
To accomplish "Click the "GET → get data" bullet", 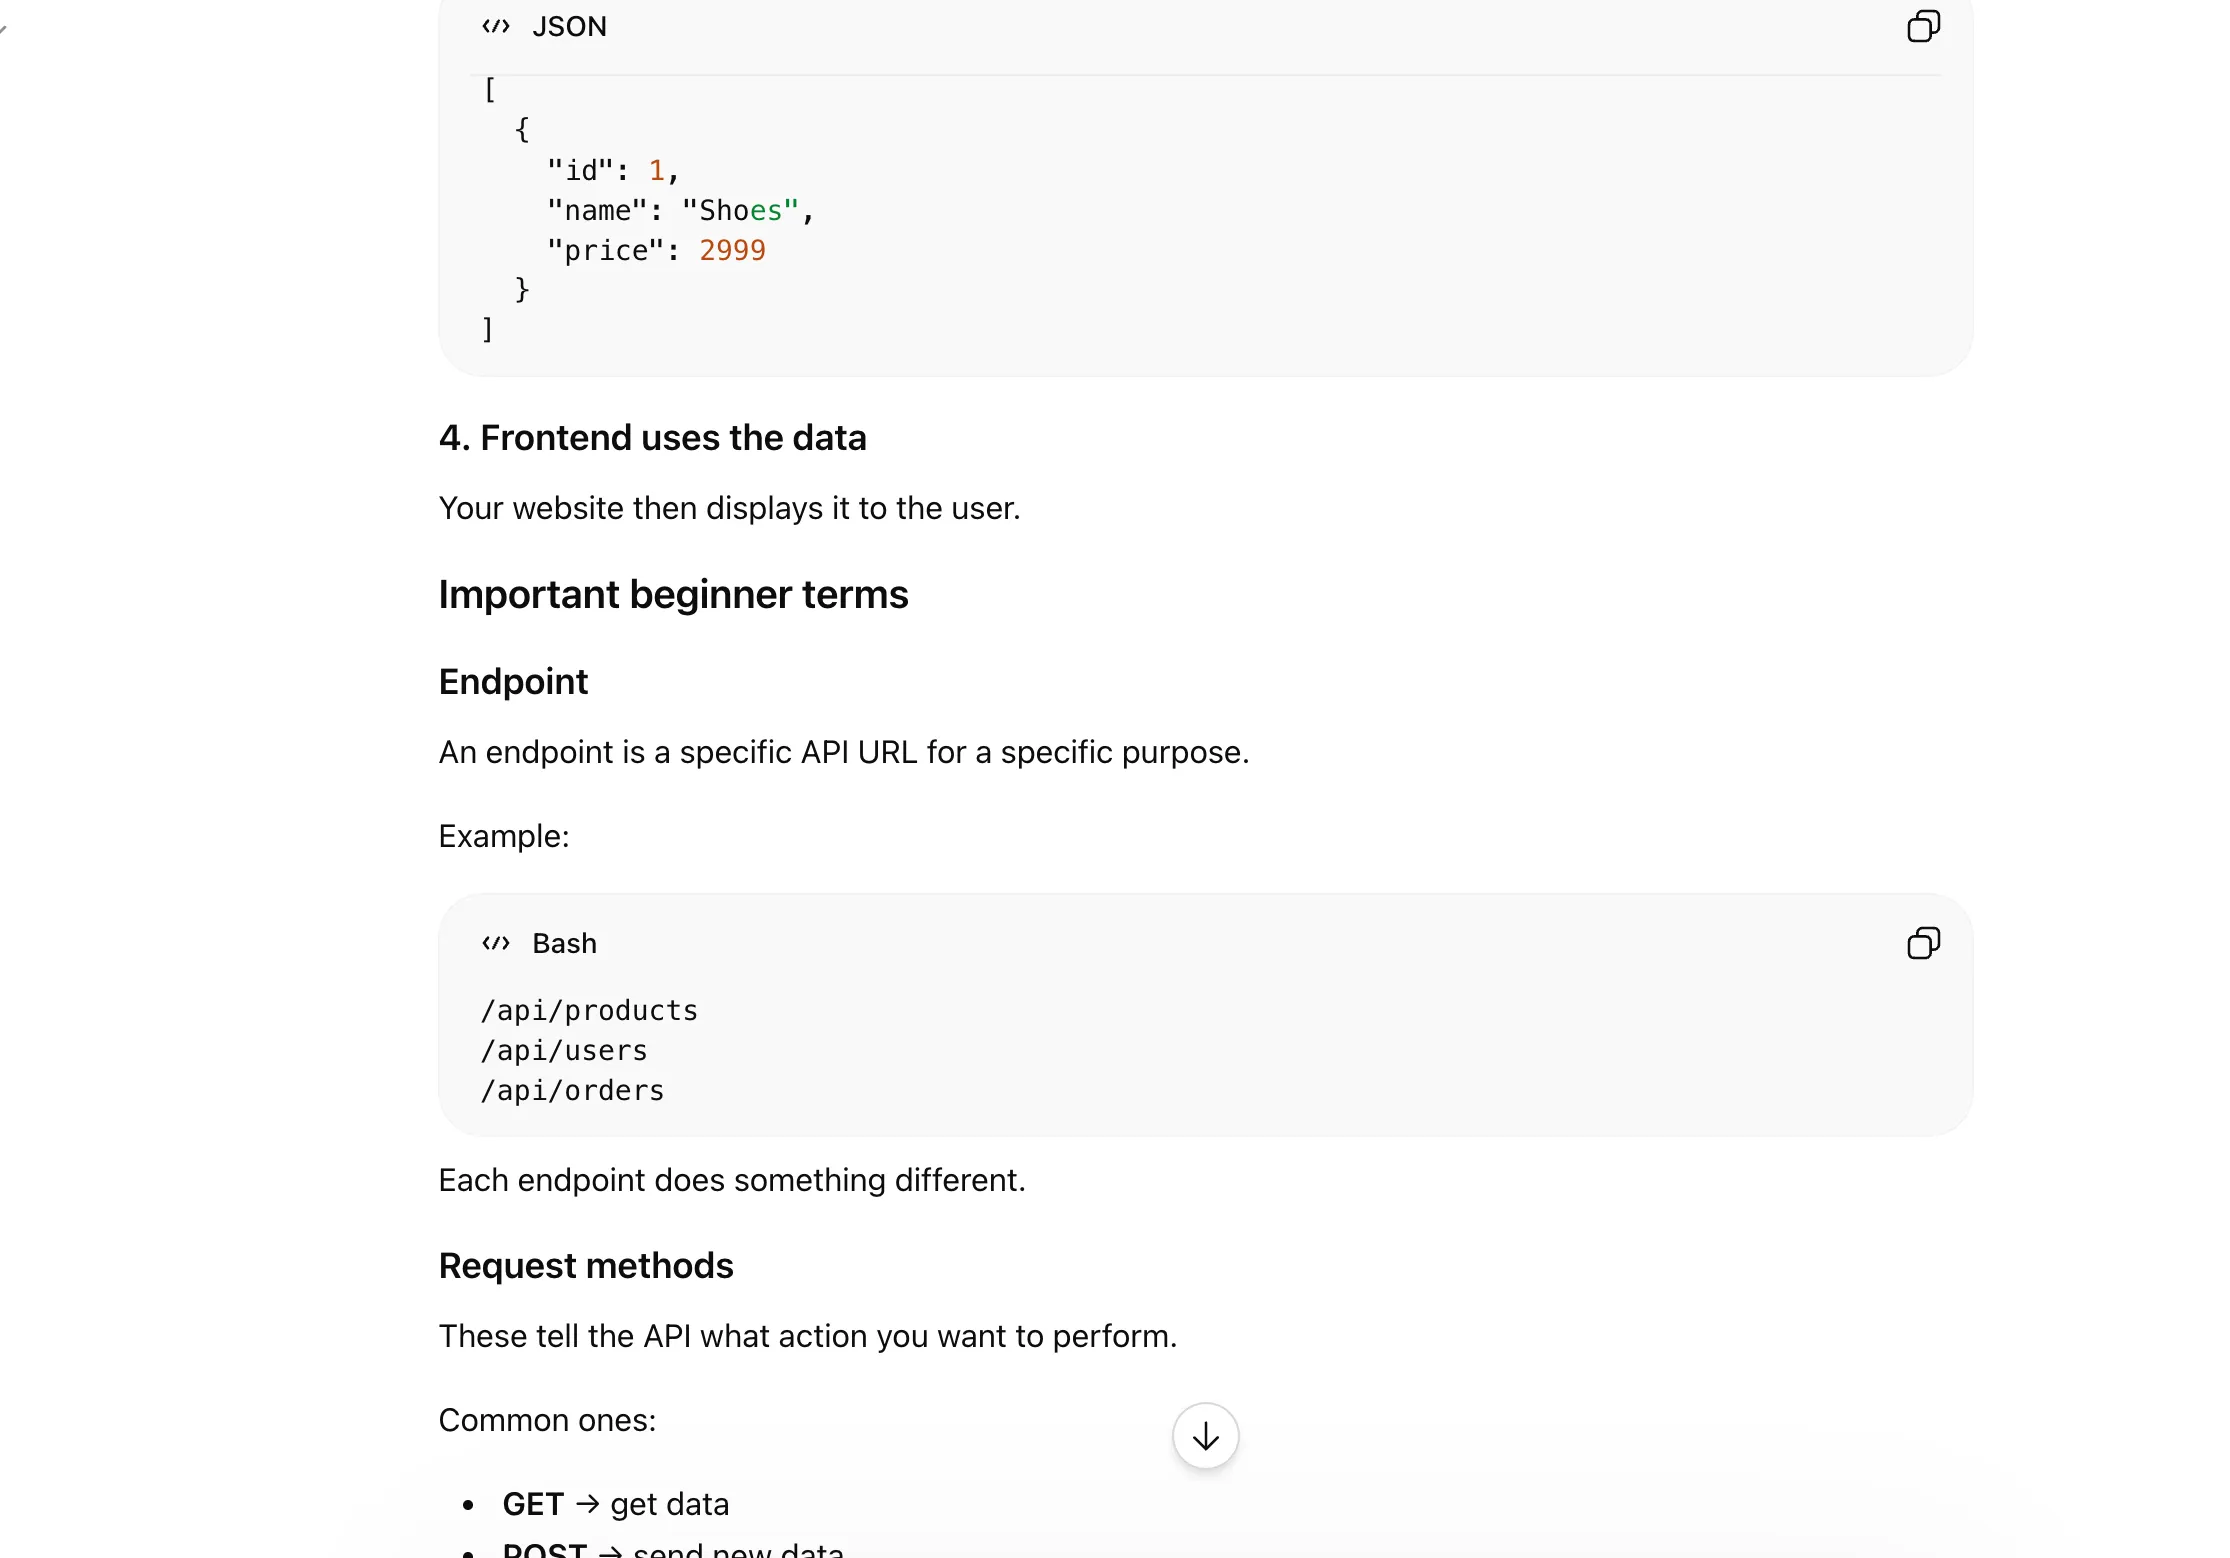I will click(615, 1504).
